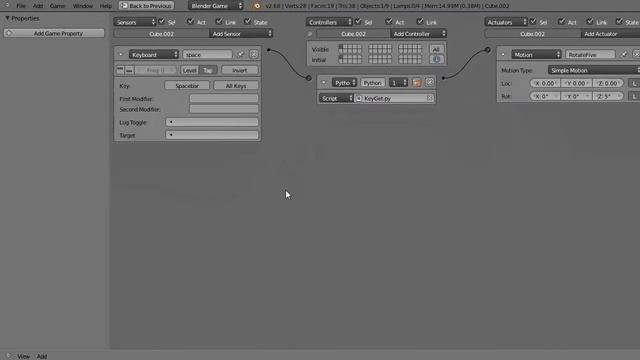Image resolution: width=640 pixels, height=360 pixels.
Task: Click the Log Toggle property field
Action: pyautogui.click(x=212, y=122)
